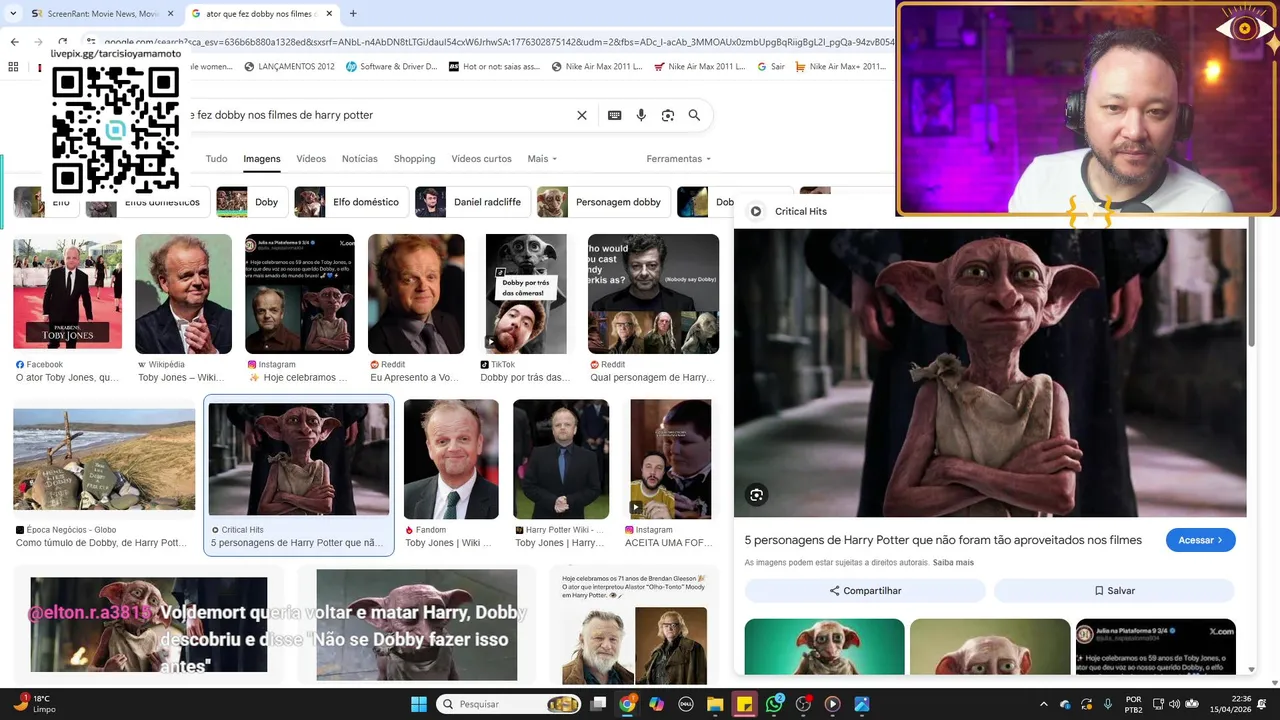
Task: Clear the Google search box text
Action: (x=582, y=115)
